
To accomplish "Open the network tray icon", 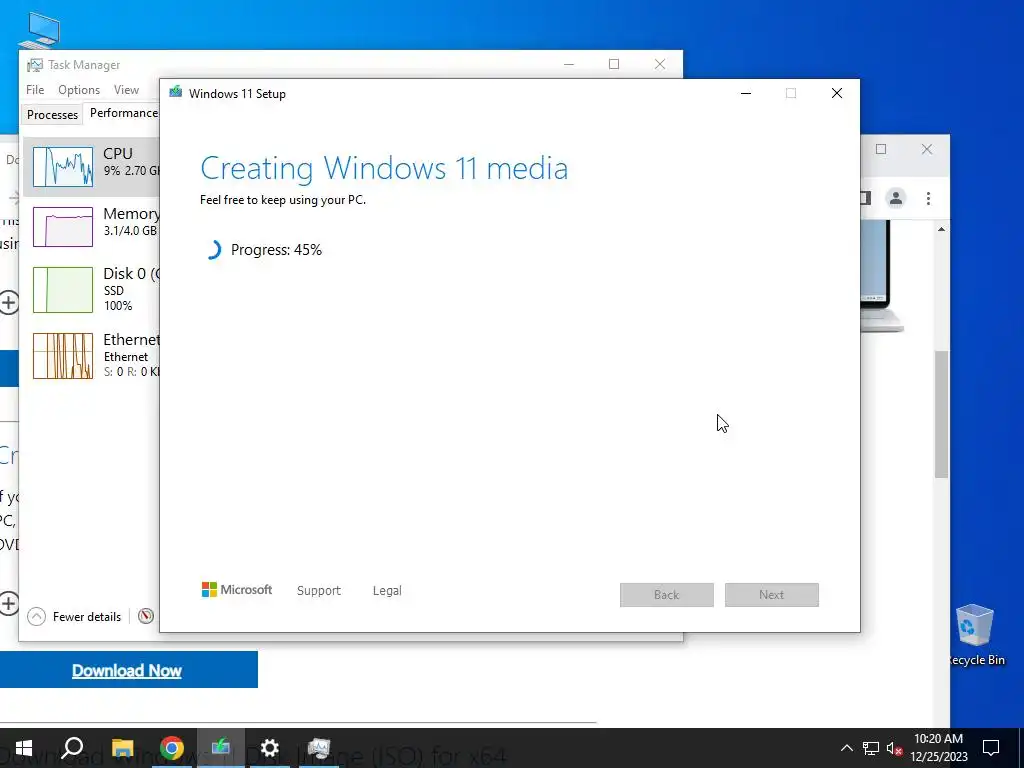I will coord(871,748).
